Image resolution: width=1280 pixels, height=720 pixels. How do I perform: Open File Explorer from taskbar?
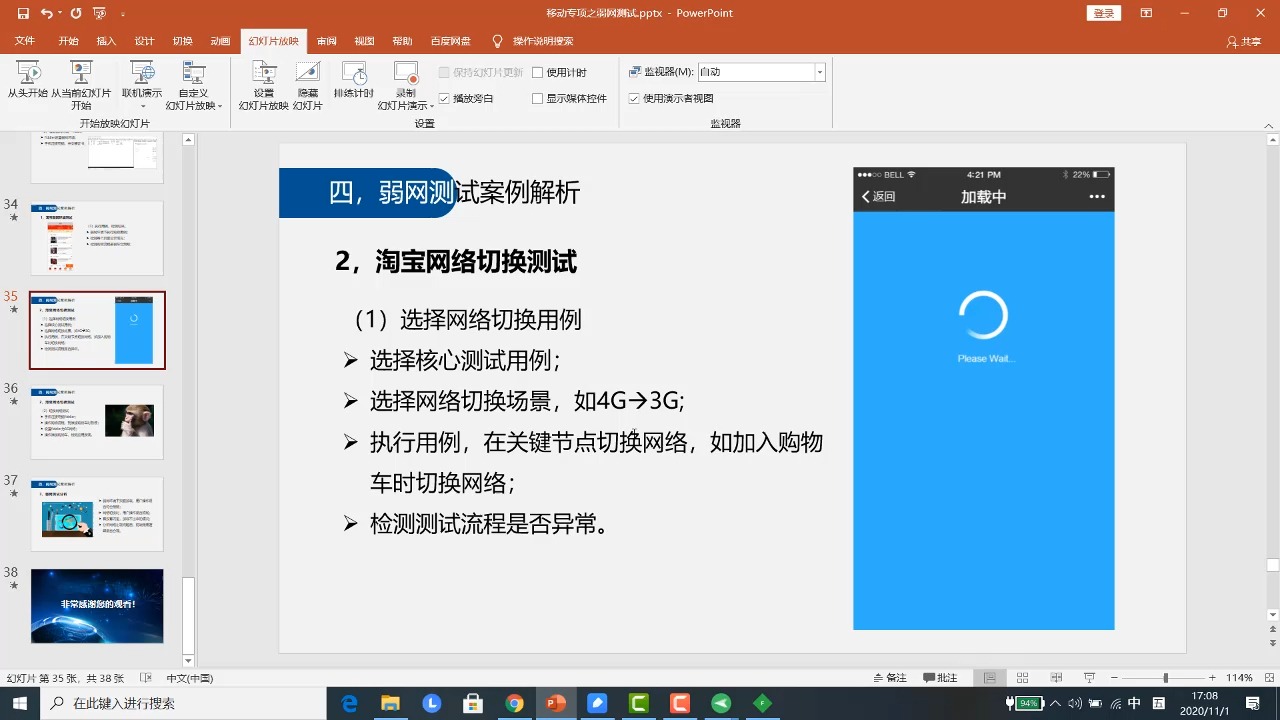(391, 704)
